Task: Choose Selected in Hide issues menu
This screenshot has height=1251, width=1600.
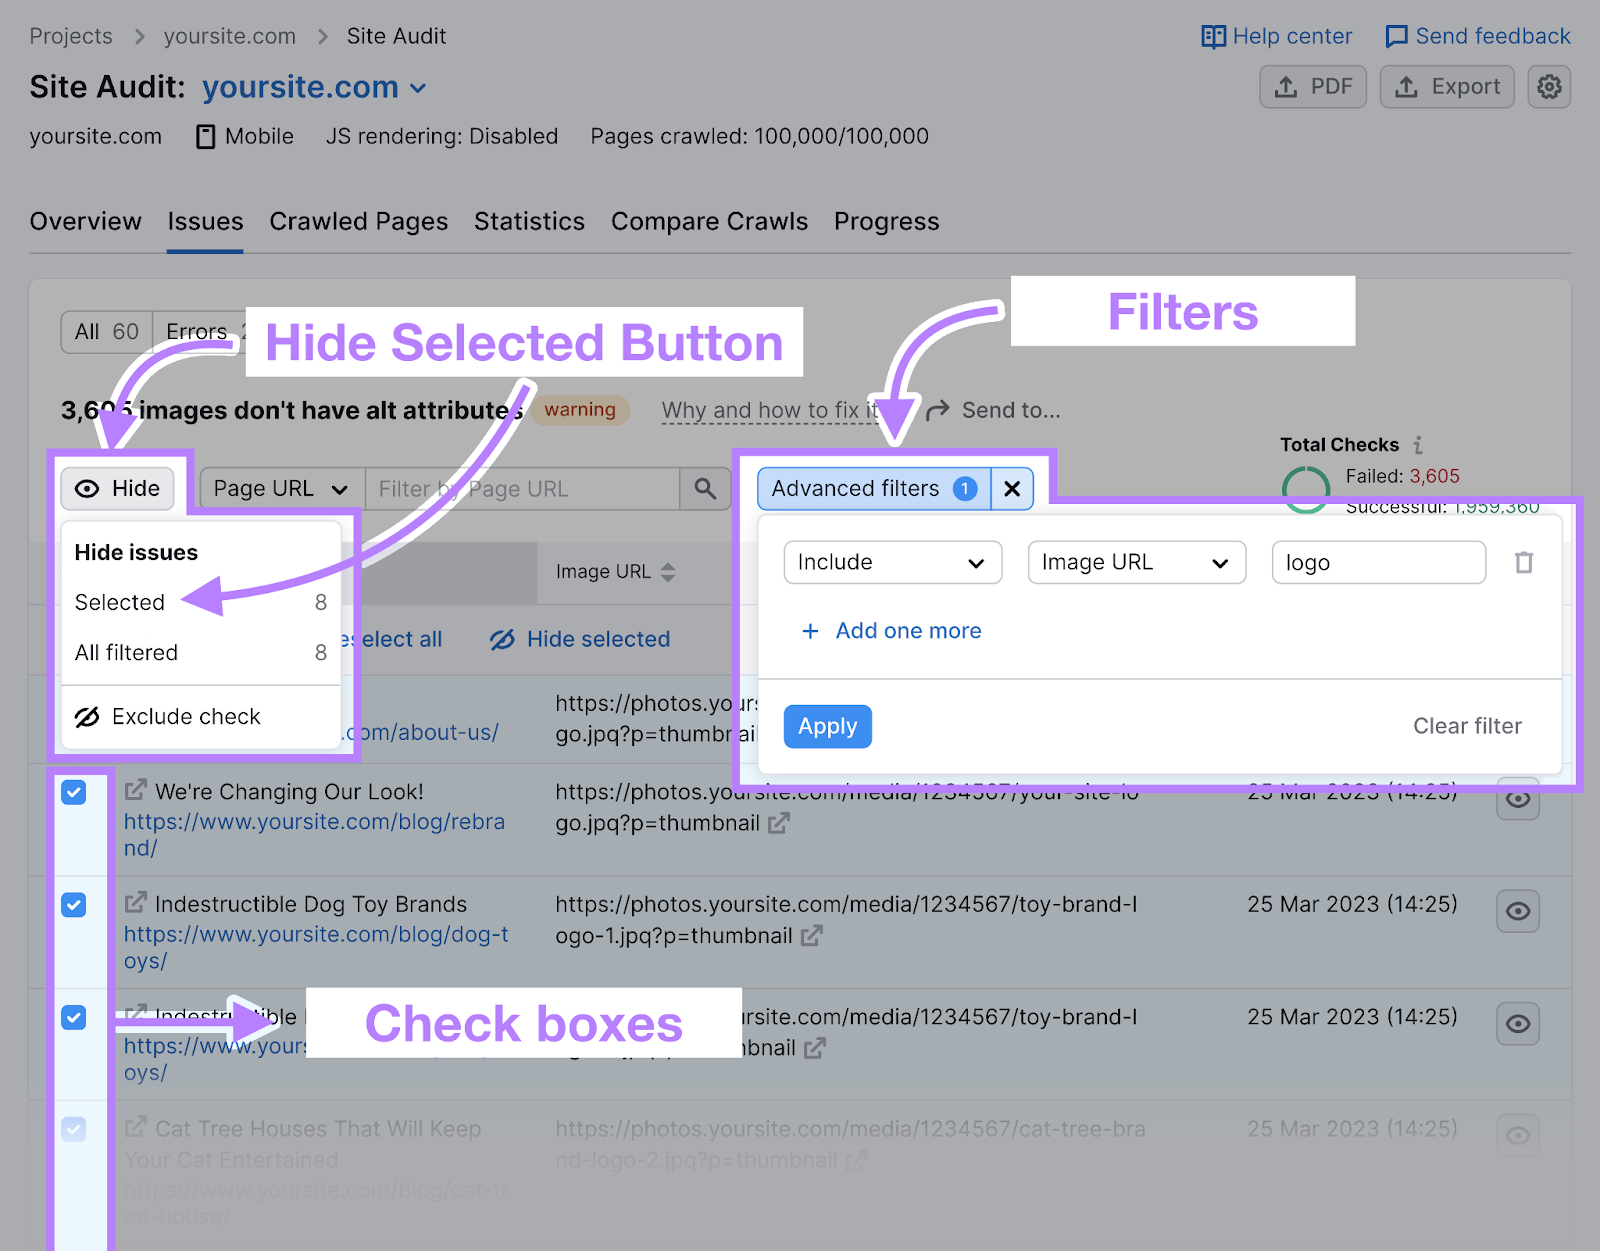Action: (x=200, y=602)
